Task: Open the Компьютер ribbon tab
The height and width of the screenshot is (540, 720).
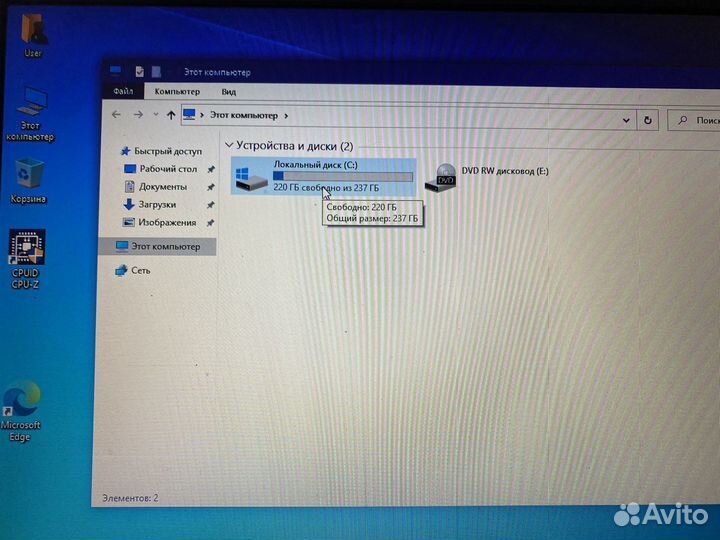Action: tap(177, 91)
